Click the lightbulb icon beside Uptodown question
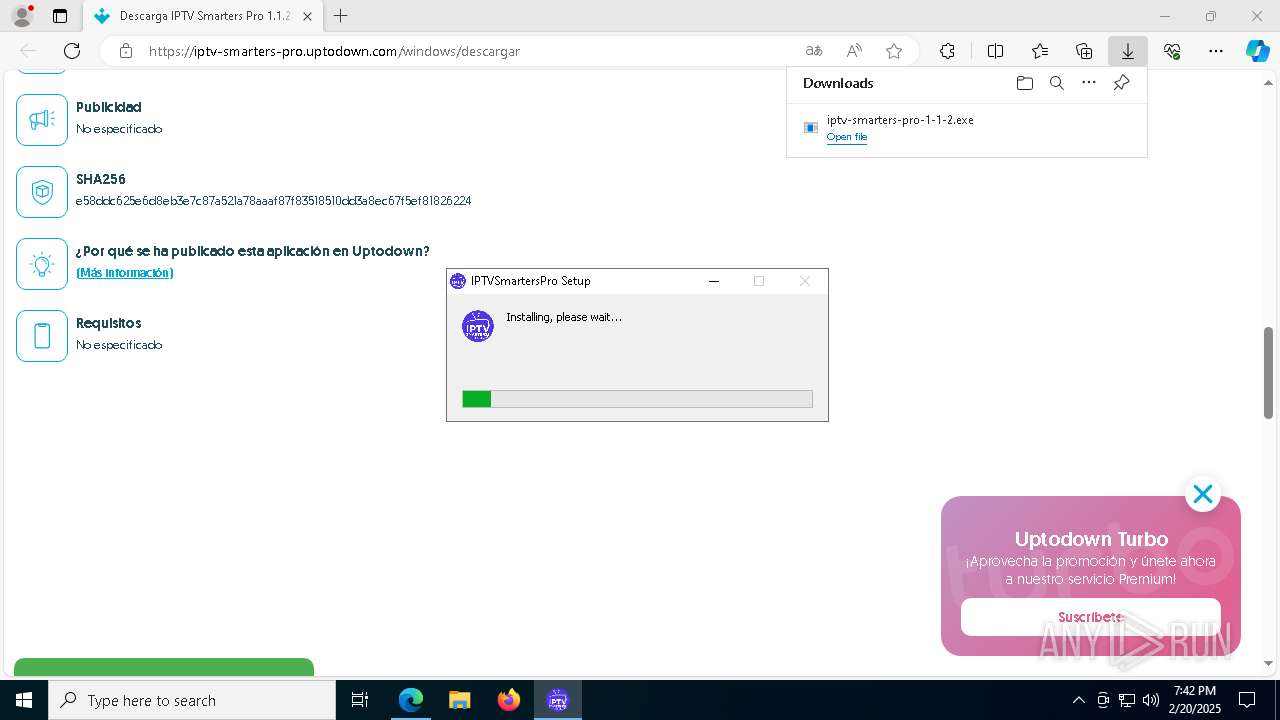Image resolution: width=1280 pixels, height=720 pixels. 42,264
